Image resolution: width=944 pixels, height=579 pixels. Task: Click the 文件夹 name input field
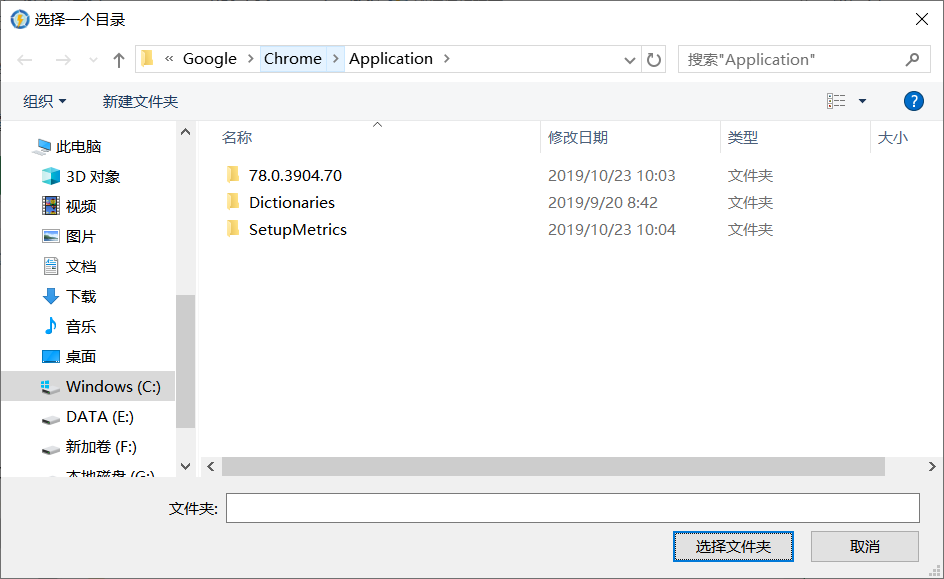pyautogui.click(x=572, y=509)
